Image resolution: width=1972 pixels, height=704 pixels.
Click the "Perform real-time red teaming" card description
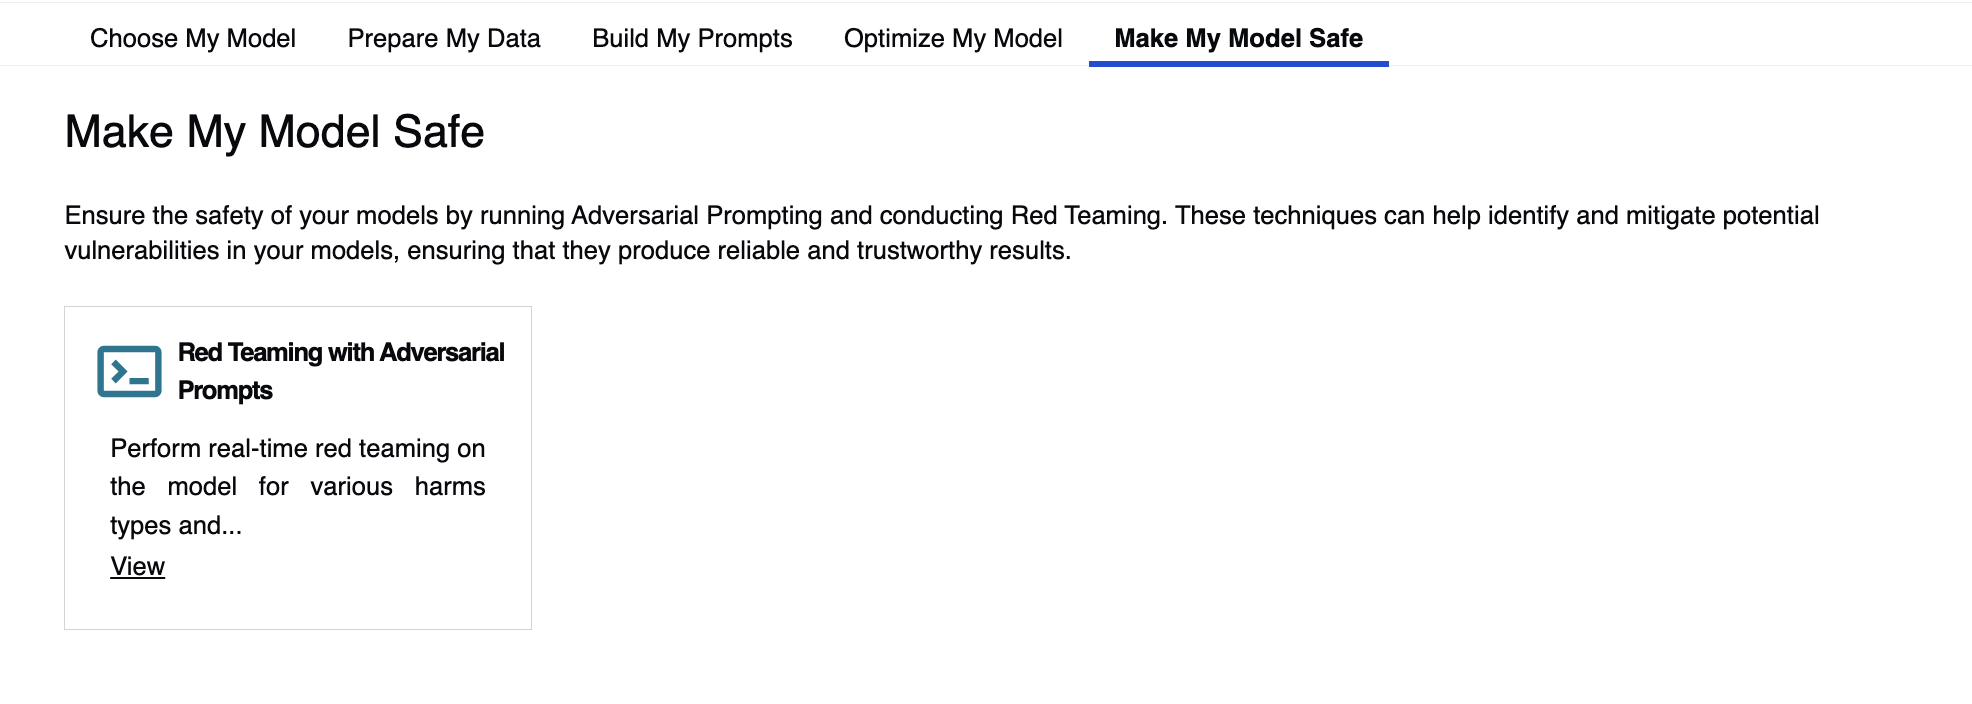298,486
